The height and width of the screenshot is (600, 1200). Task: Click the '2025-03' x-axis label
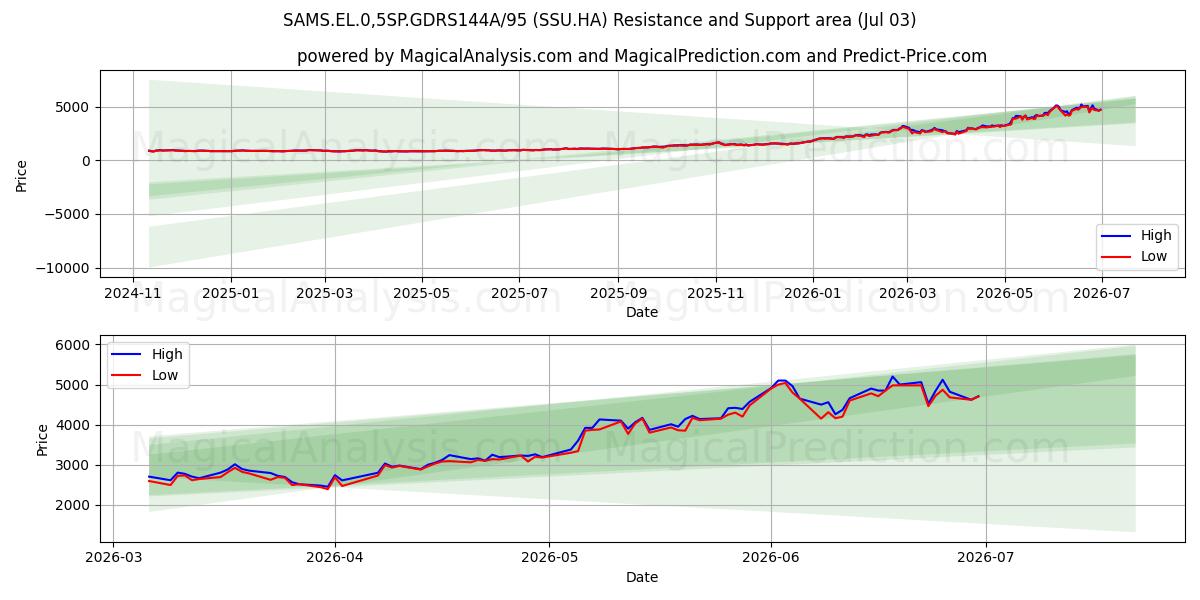pyautogui.click(x=326, y=292)
